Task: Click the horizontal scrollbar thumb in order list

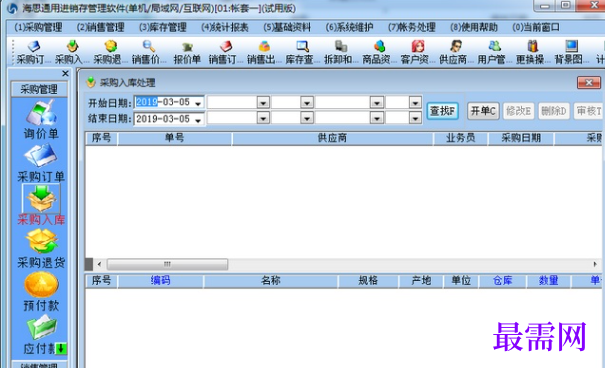Action: (x=167, y=264)
